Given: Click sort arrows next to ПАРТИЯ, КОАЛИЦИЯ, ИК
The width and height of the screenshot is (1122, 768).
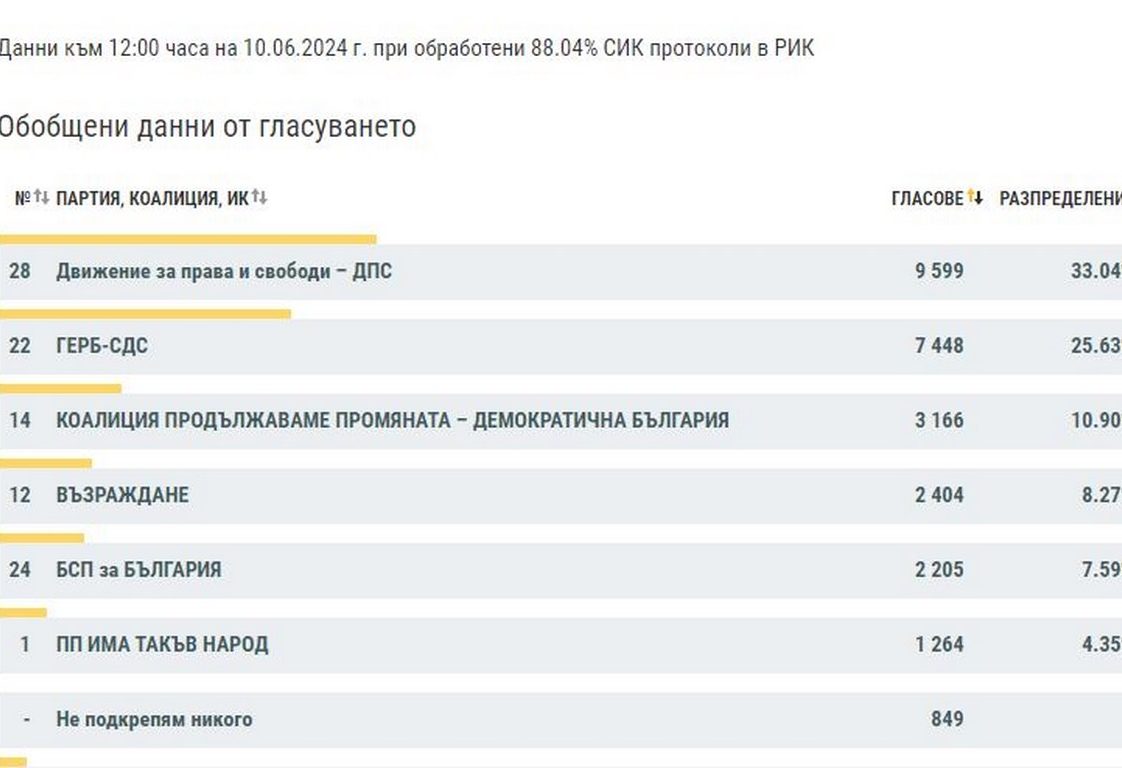Looking at the screenshot, I should (259, 197).
